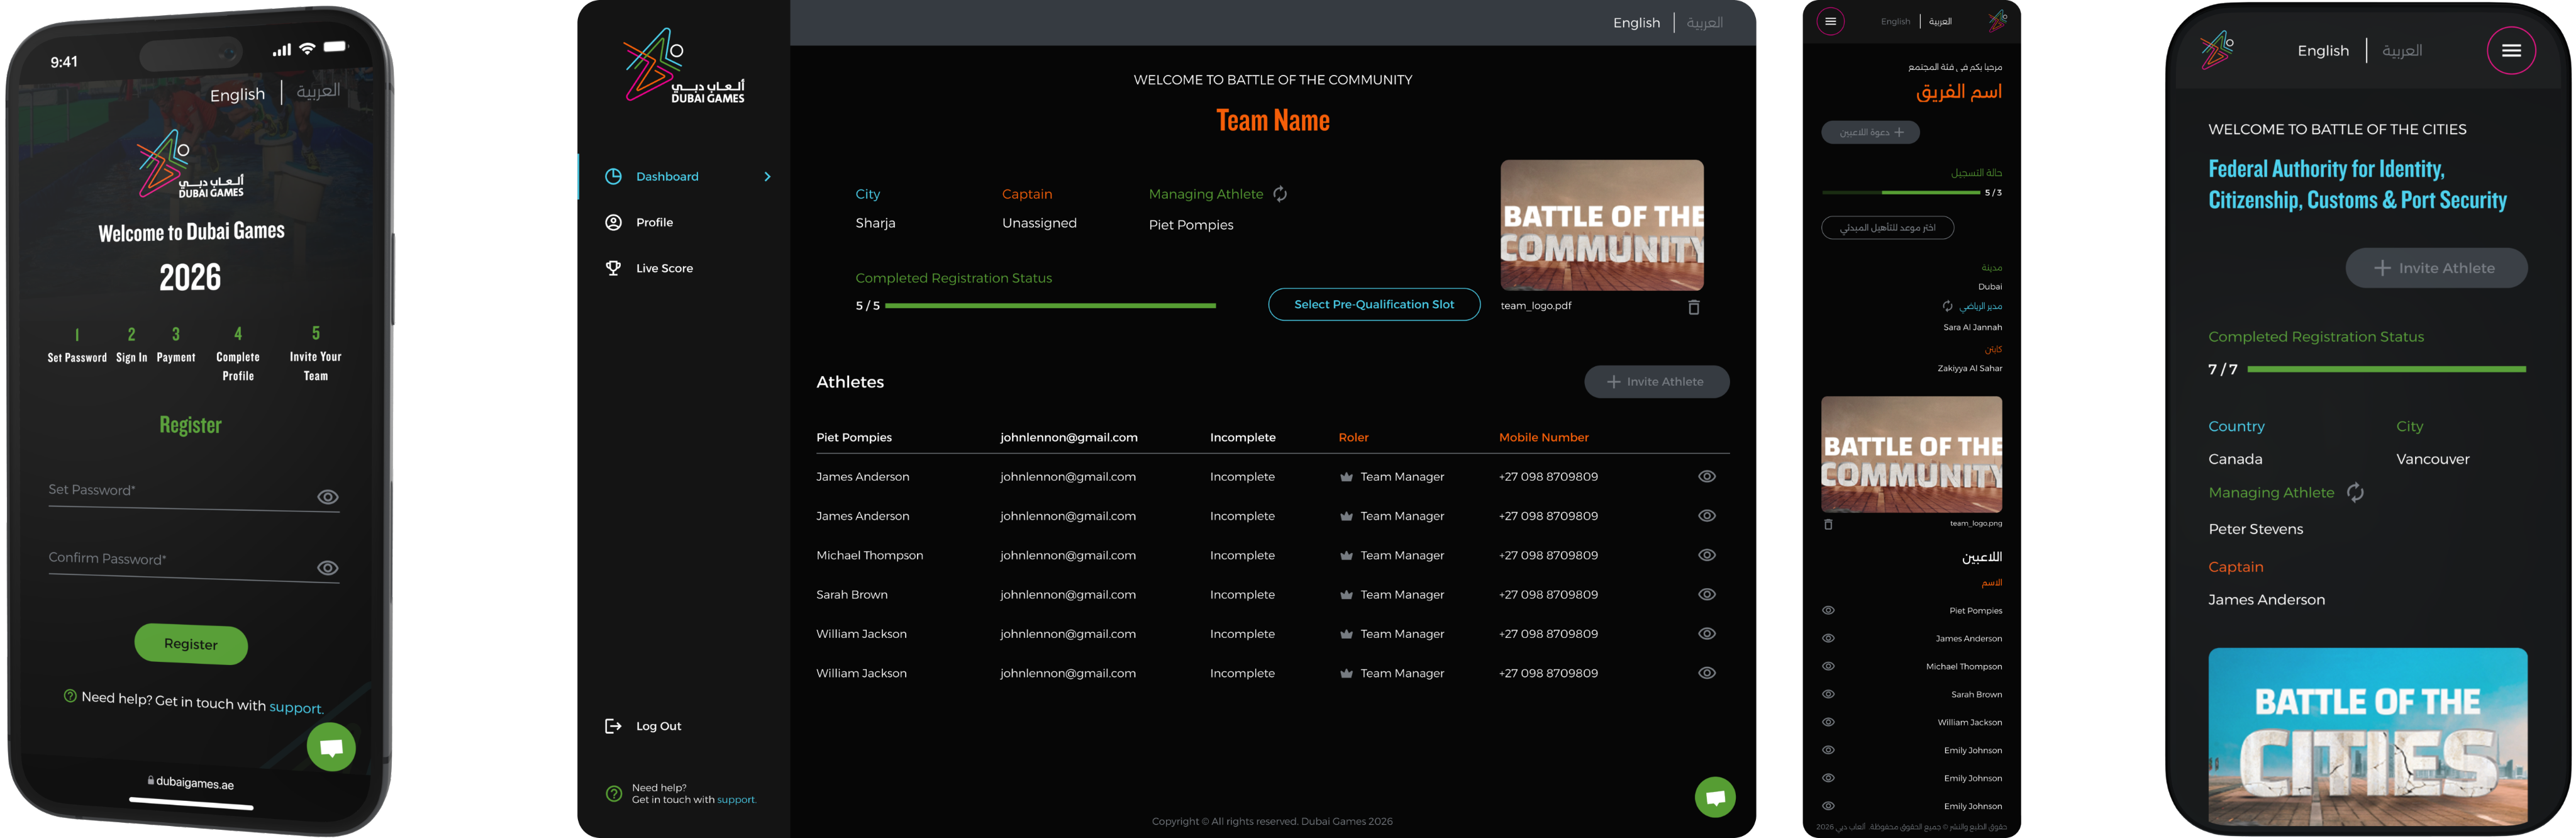The width and height of the screenshot is (2576, 838).
Task: Click eye icon beside Sarah Brown on Arabic mobile
Action: tap(1828, 694)
